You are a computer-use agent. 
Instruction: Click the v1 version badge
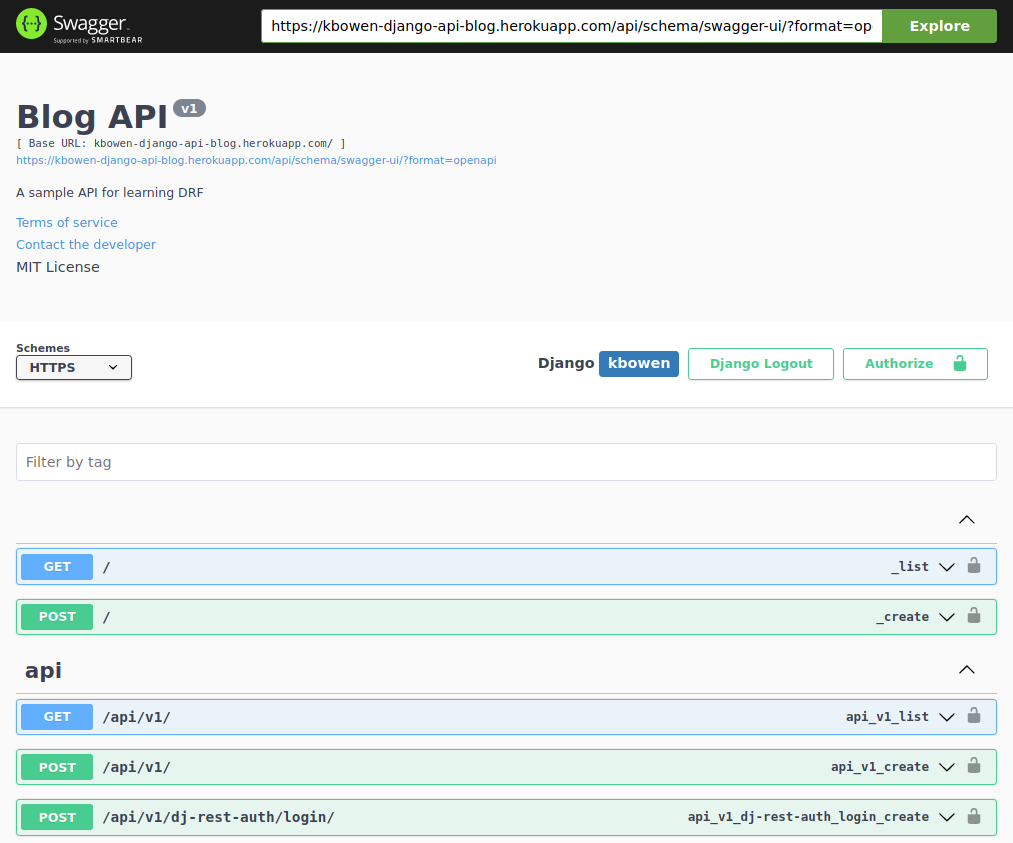pyautogui.click(x=189, y=109)
